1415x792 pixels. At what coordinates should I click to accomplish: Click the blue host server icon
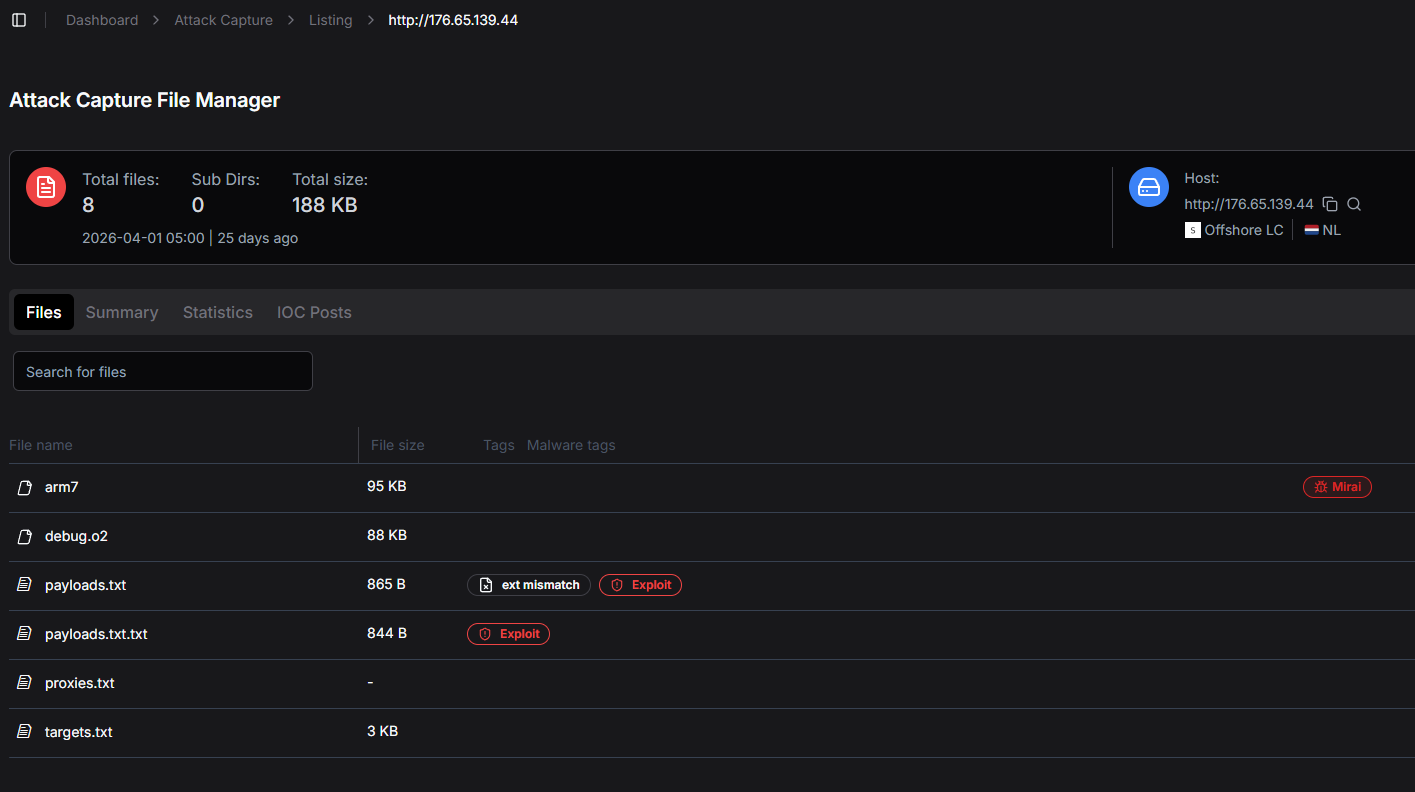pos(1149,187)
